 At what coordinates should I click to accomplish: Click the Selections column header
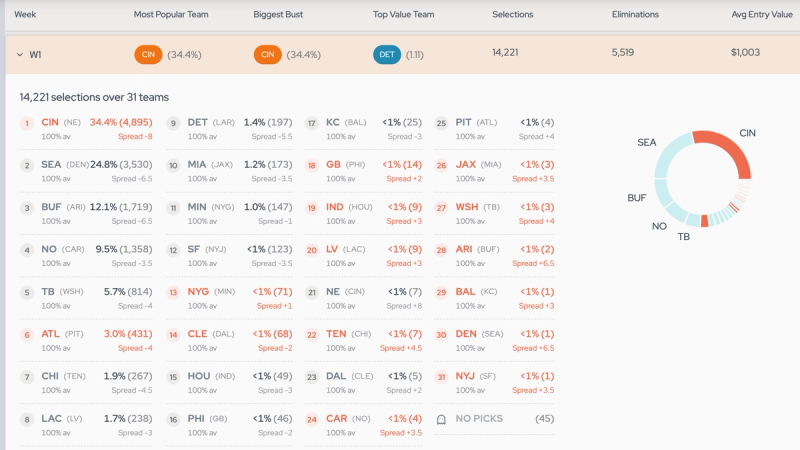513,14
